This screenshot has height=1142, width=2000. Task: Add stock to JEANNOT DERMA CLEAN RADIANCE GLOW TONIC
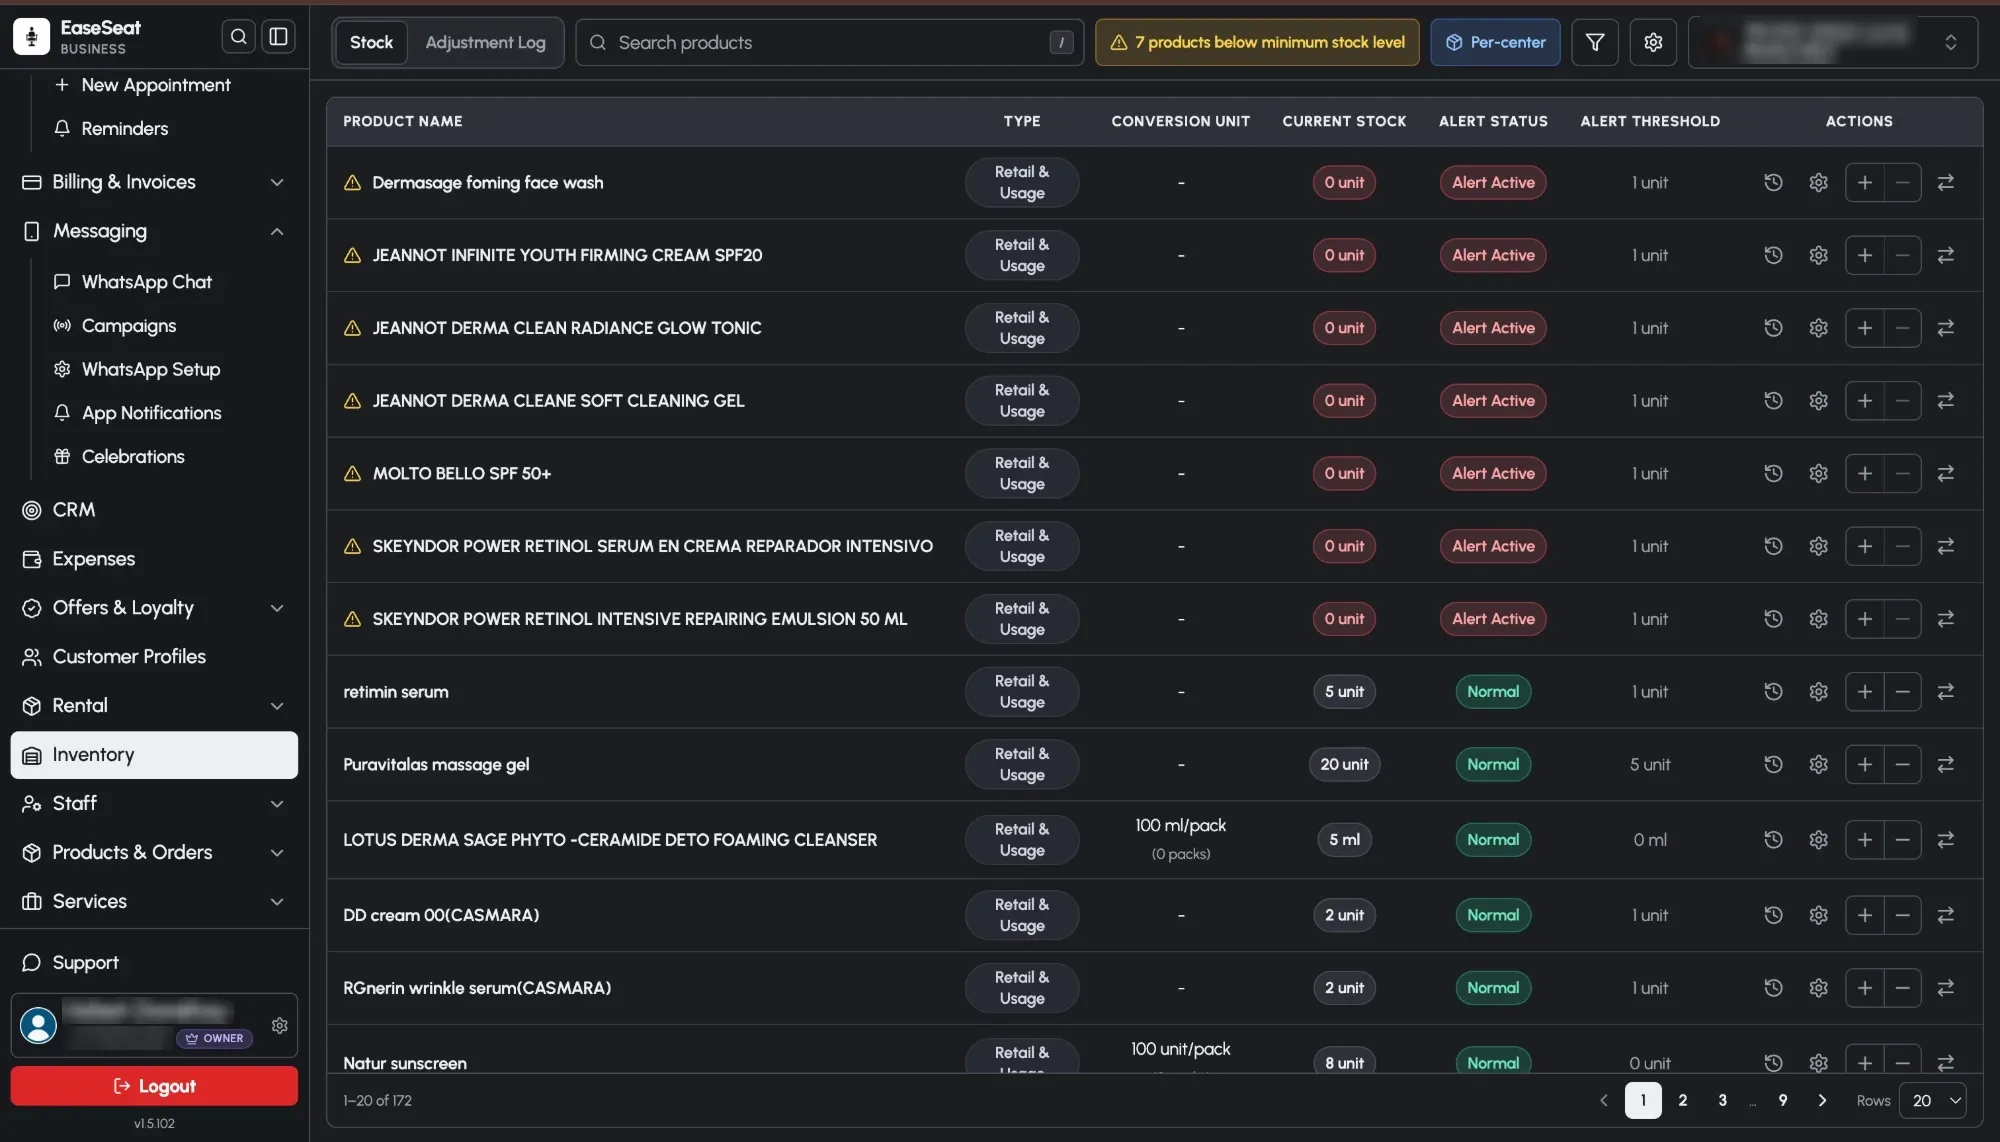(1865, 328)
